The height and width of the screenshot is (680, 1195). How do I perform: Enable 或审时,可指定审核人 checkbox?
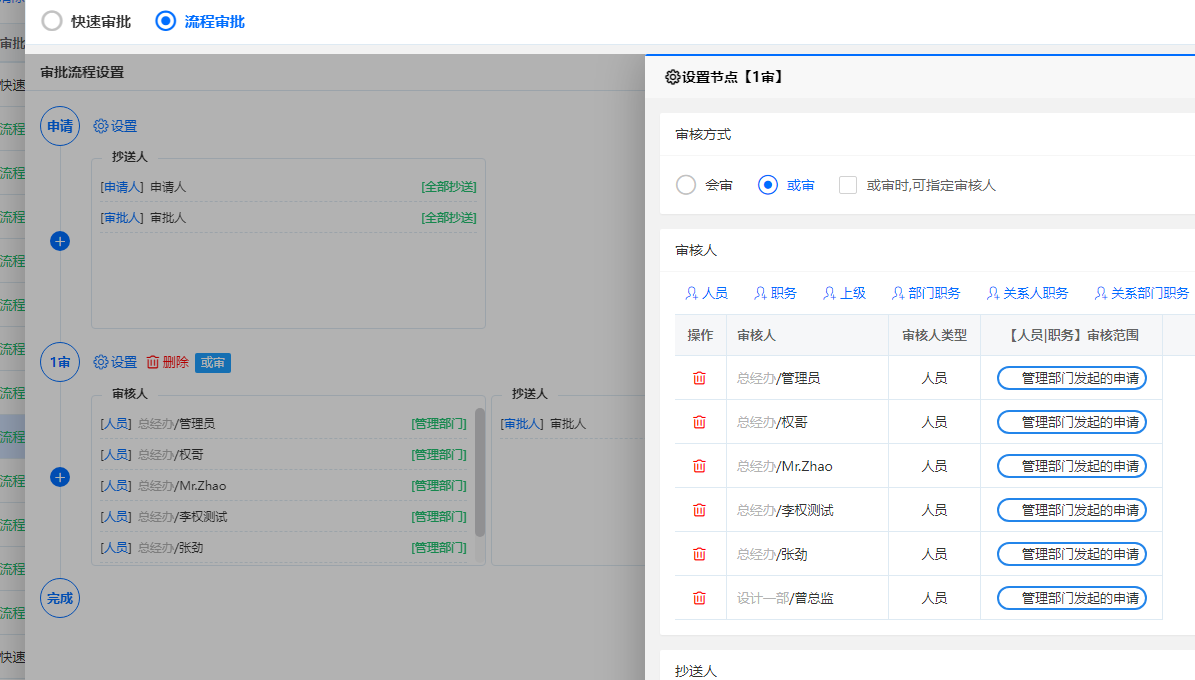[847, 185]
